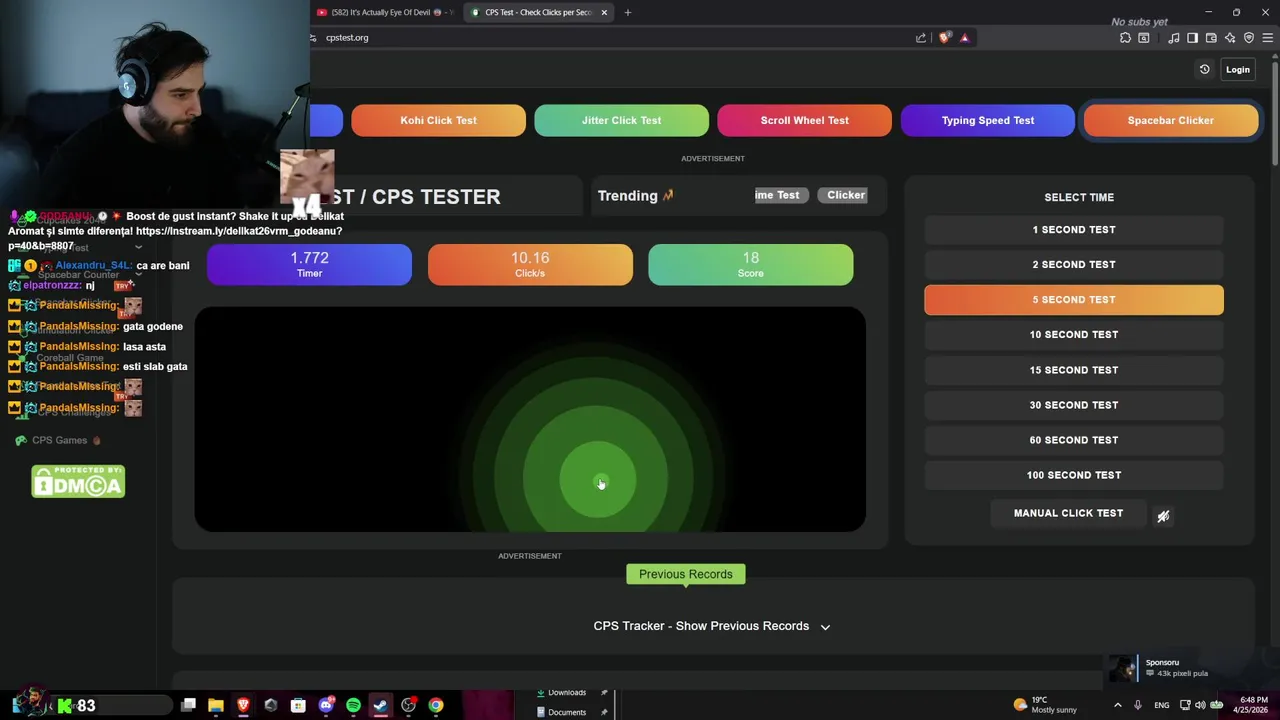
Task: Open Brave Shields lion icon
Action: 945,38
